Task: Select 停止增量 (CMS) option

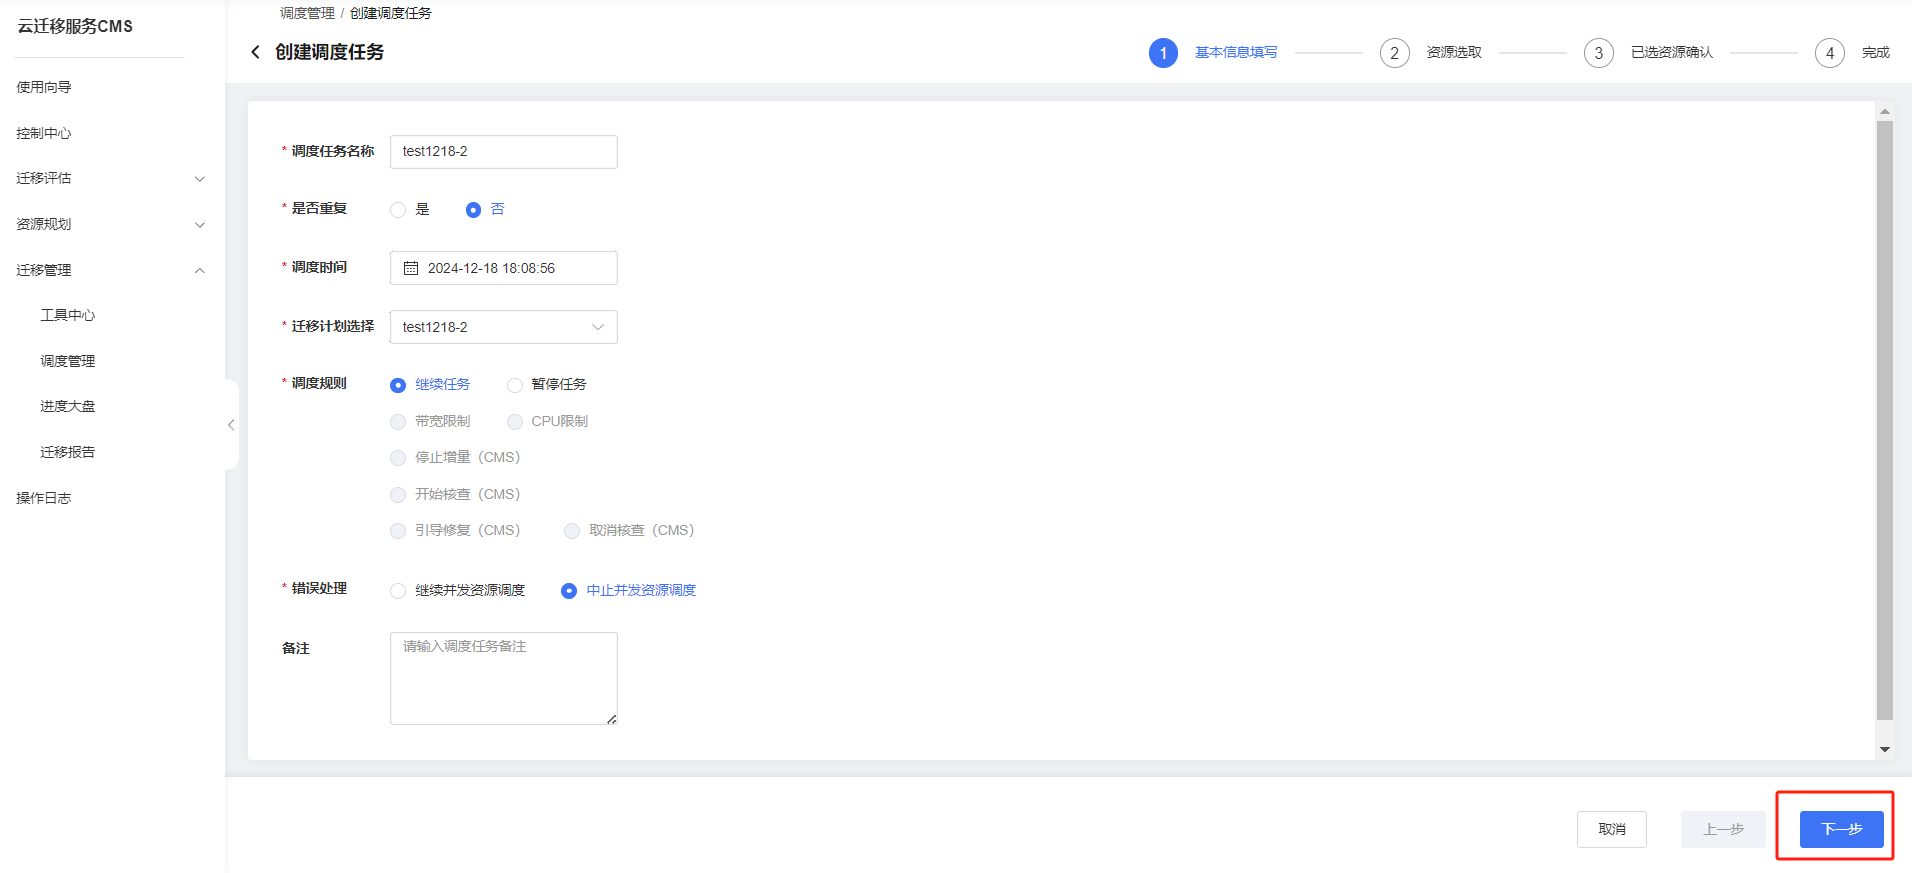Action: [398, 458]
